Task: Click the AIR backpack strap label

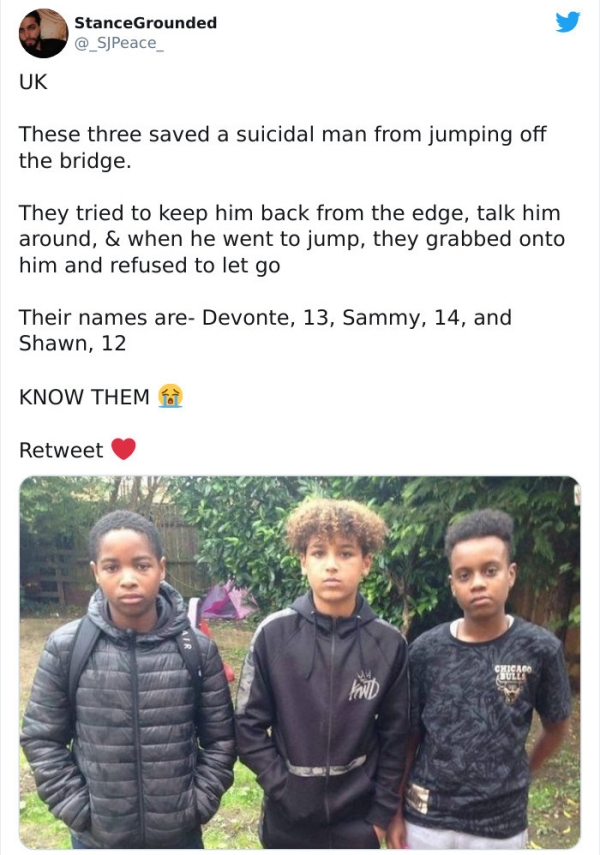Action: click(185, 638)
